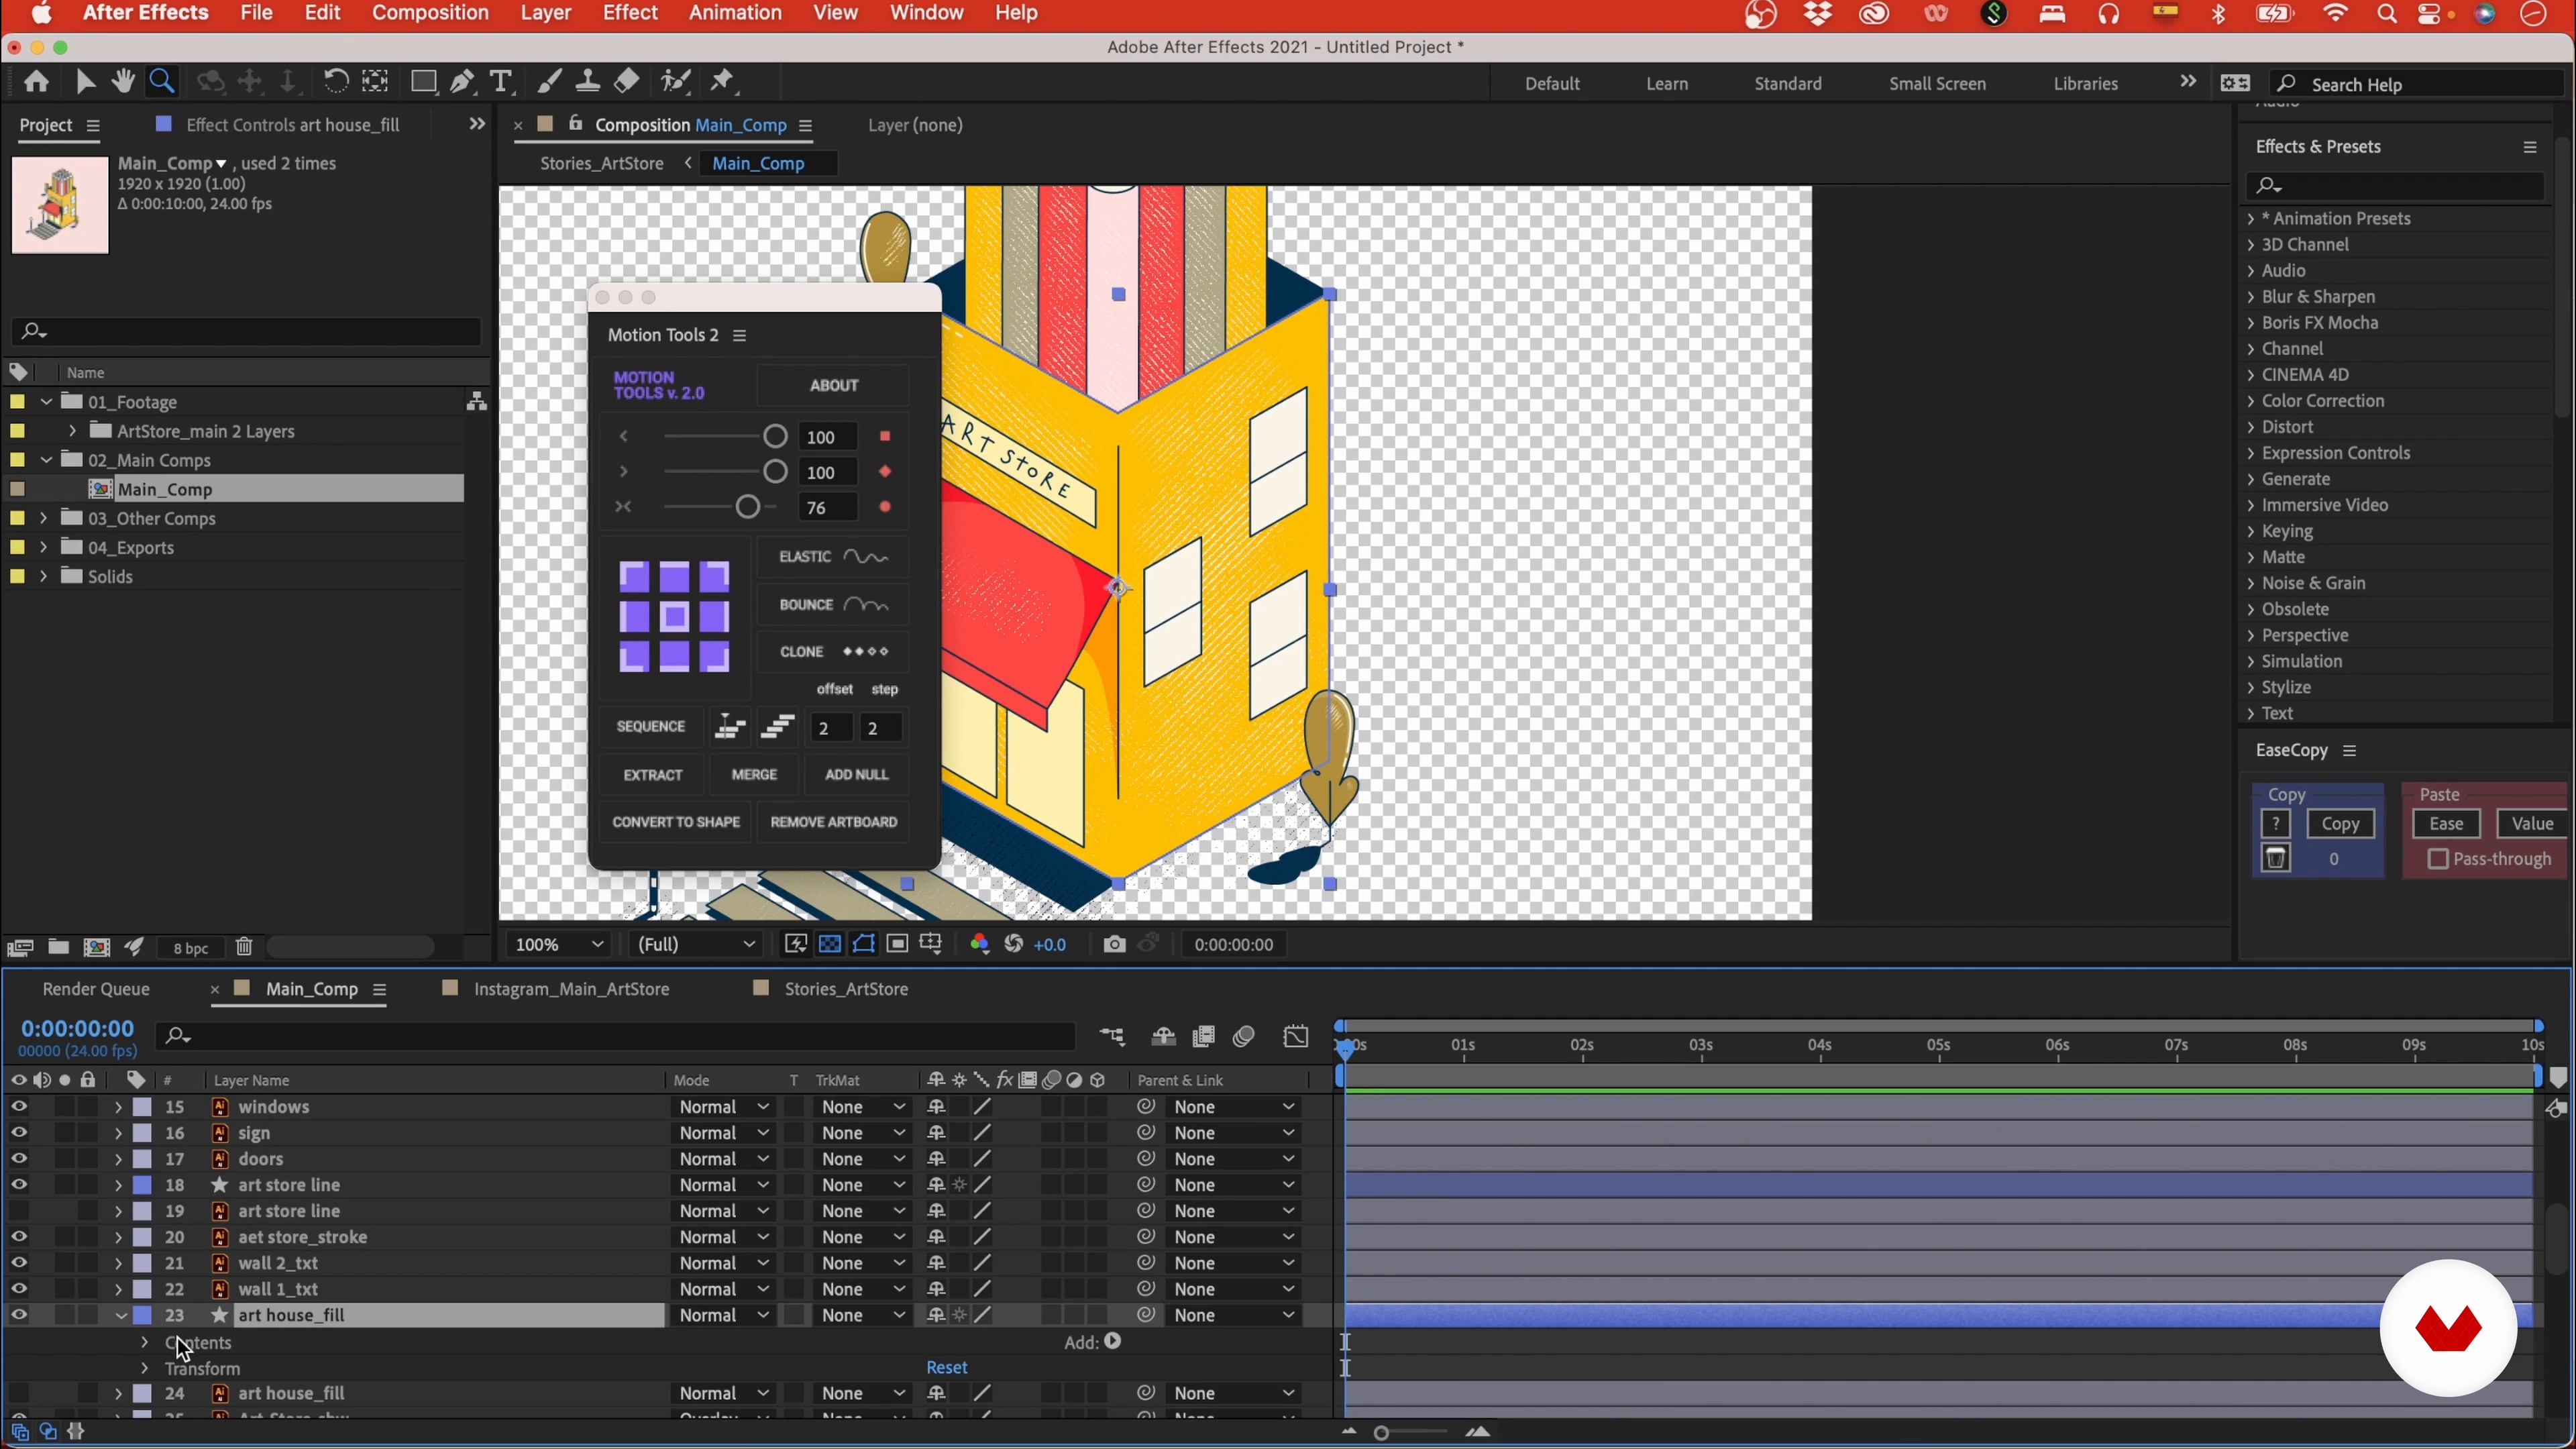Hide layer 23 art house_fill
The width and height of the screenshot is (2576, 1449).
(x=19, y=1315)
